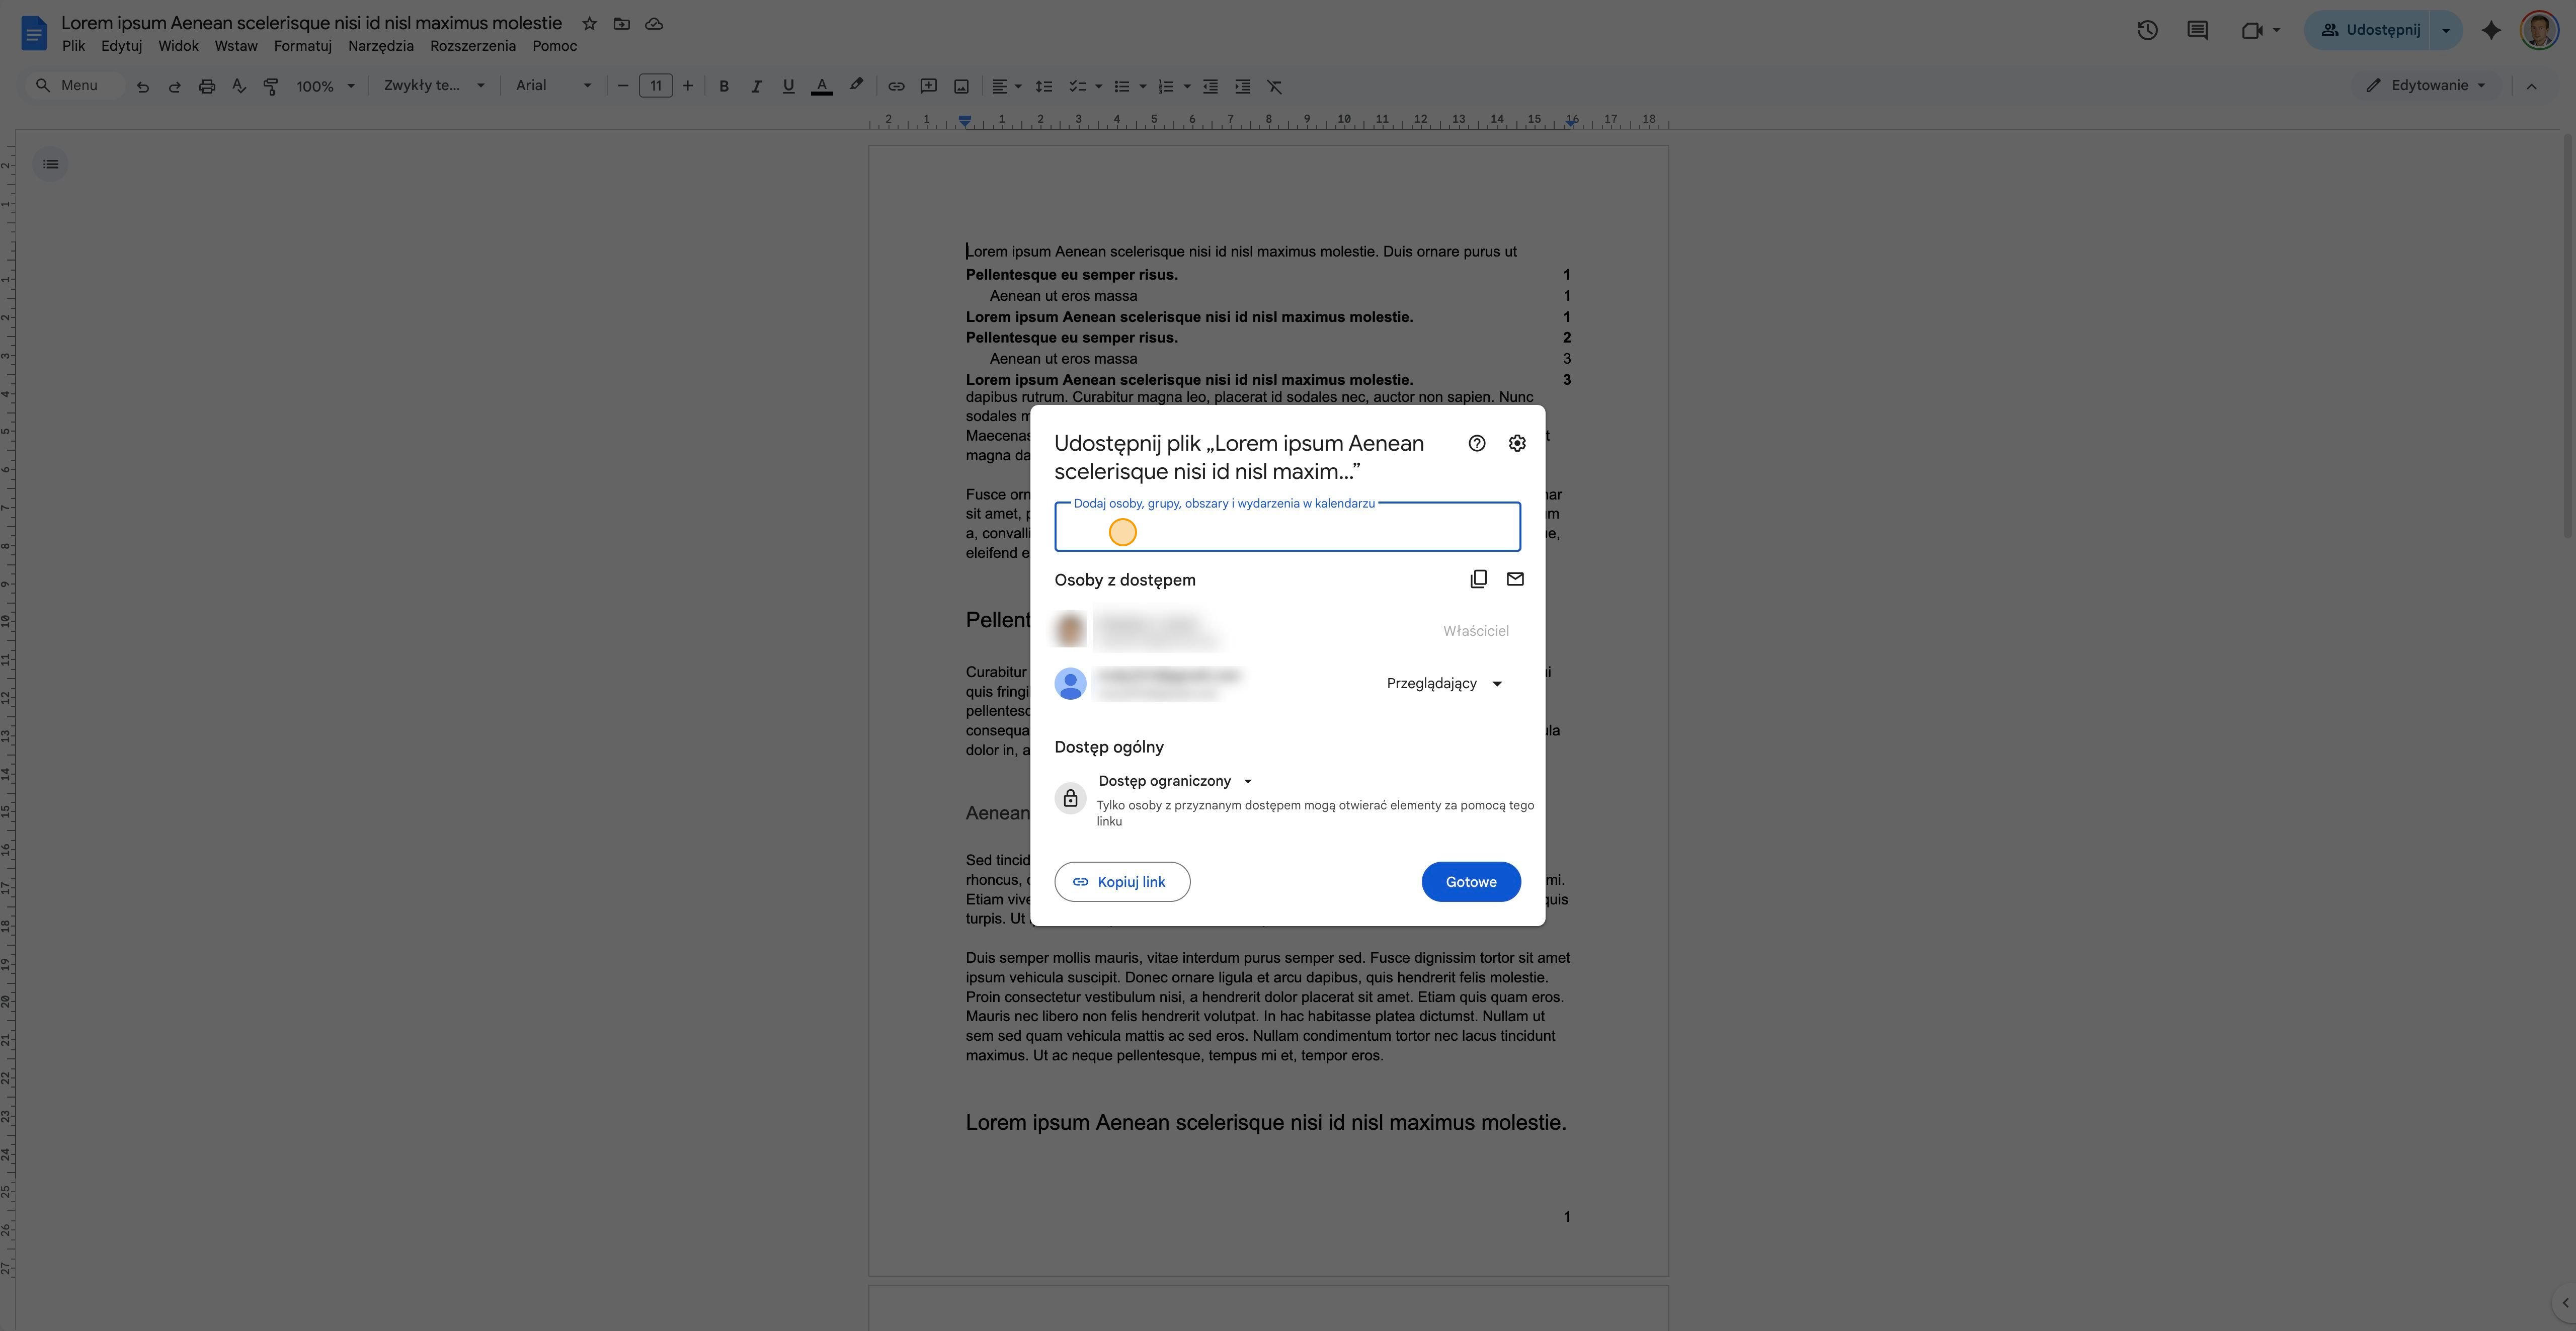The image size is (2576, 1331).
Task: Check cloud save status icon
Action: pyautogui.click(x=654, y=23)
